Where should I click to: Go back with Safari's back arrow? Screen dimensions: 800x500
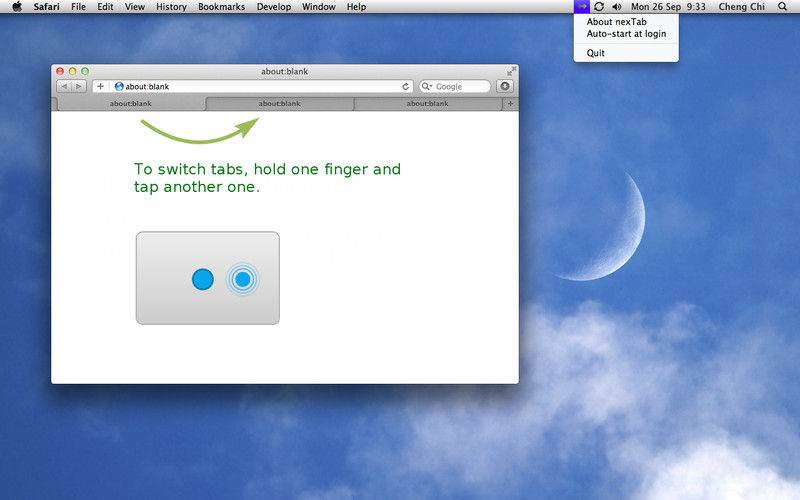pyautogui.click(x=64, y=86)
